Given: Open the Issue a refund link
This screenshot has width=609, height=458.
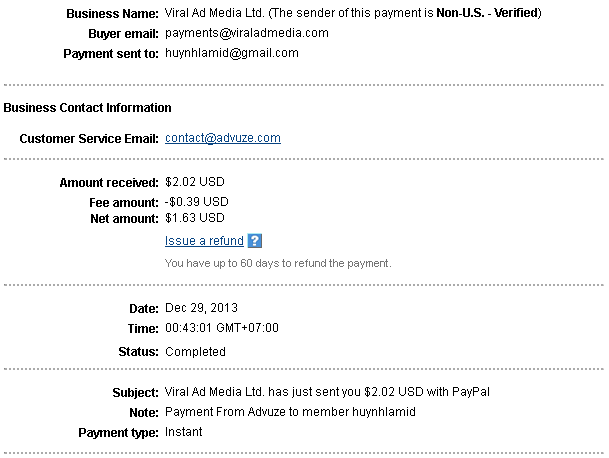Looking at the screenshot, I should pyautogui.click(x=204, y=241).
